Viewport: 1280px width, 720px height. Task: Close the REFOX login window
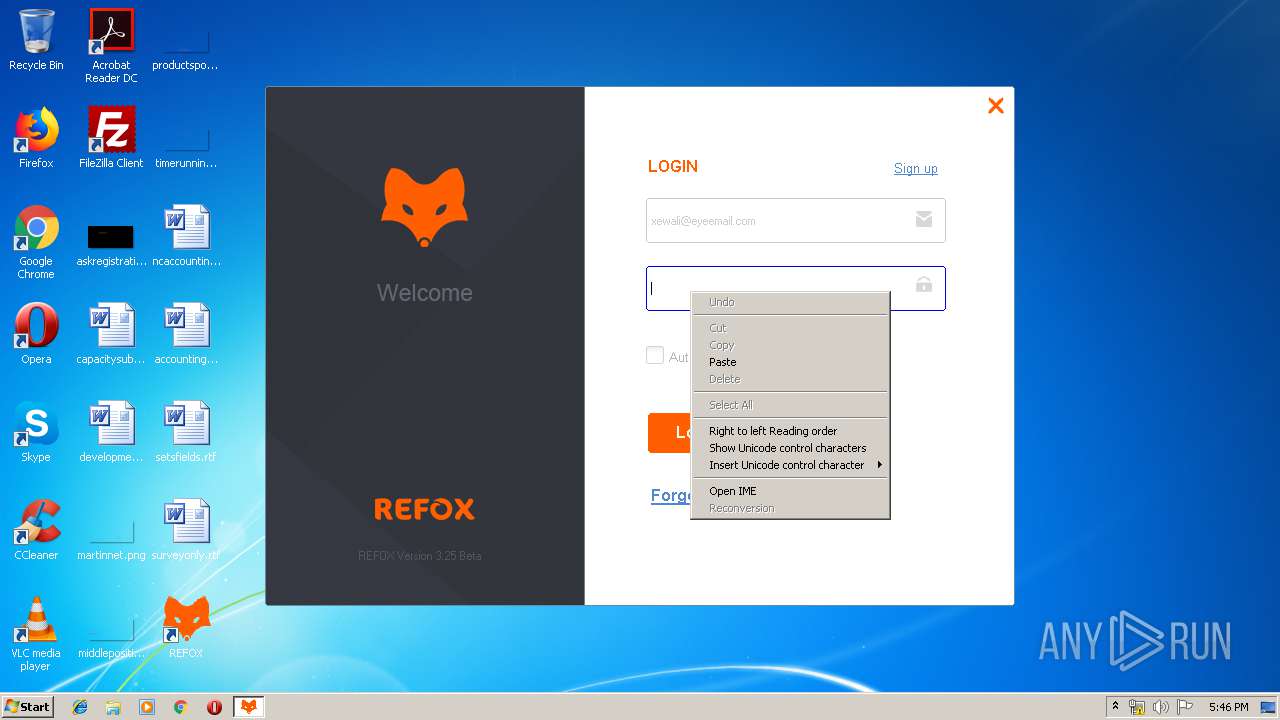(x=995, y=105)
